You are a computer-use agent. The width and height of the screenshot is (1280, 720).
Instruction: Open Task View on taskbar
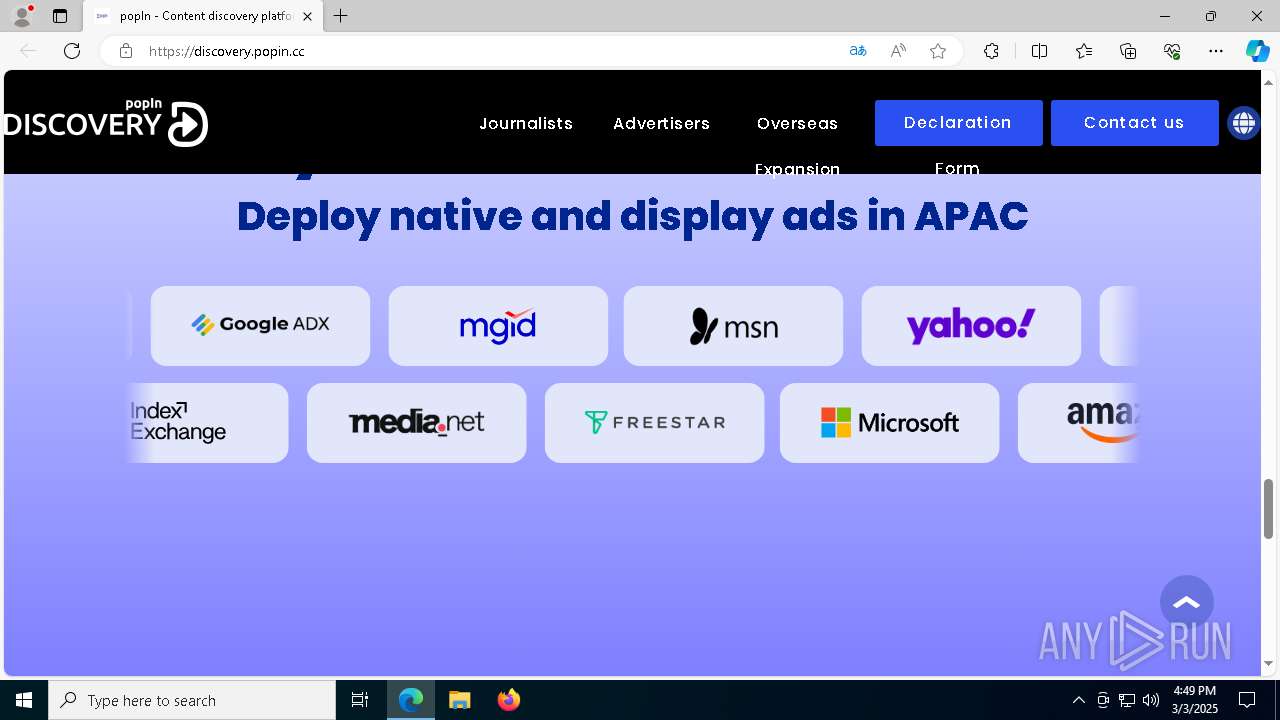tap(360, 700)
